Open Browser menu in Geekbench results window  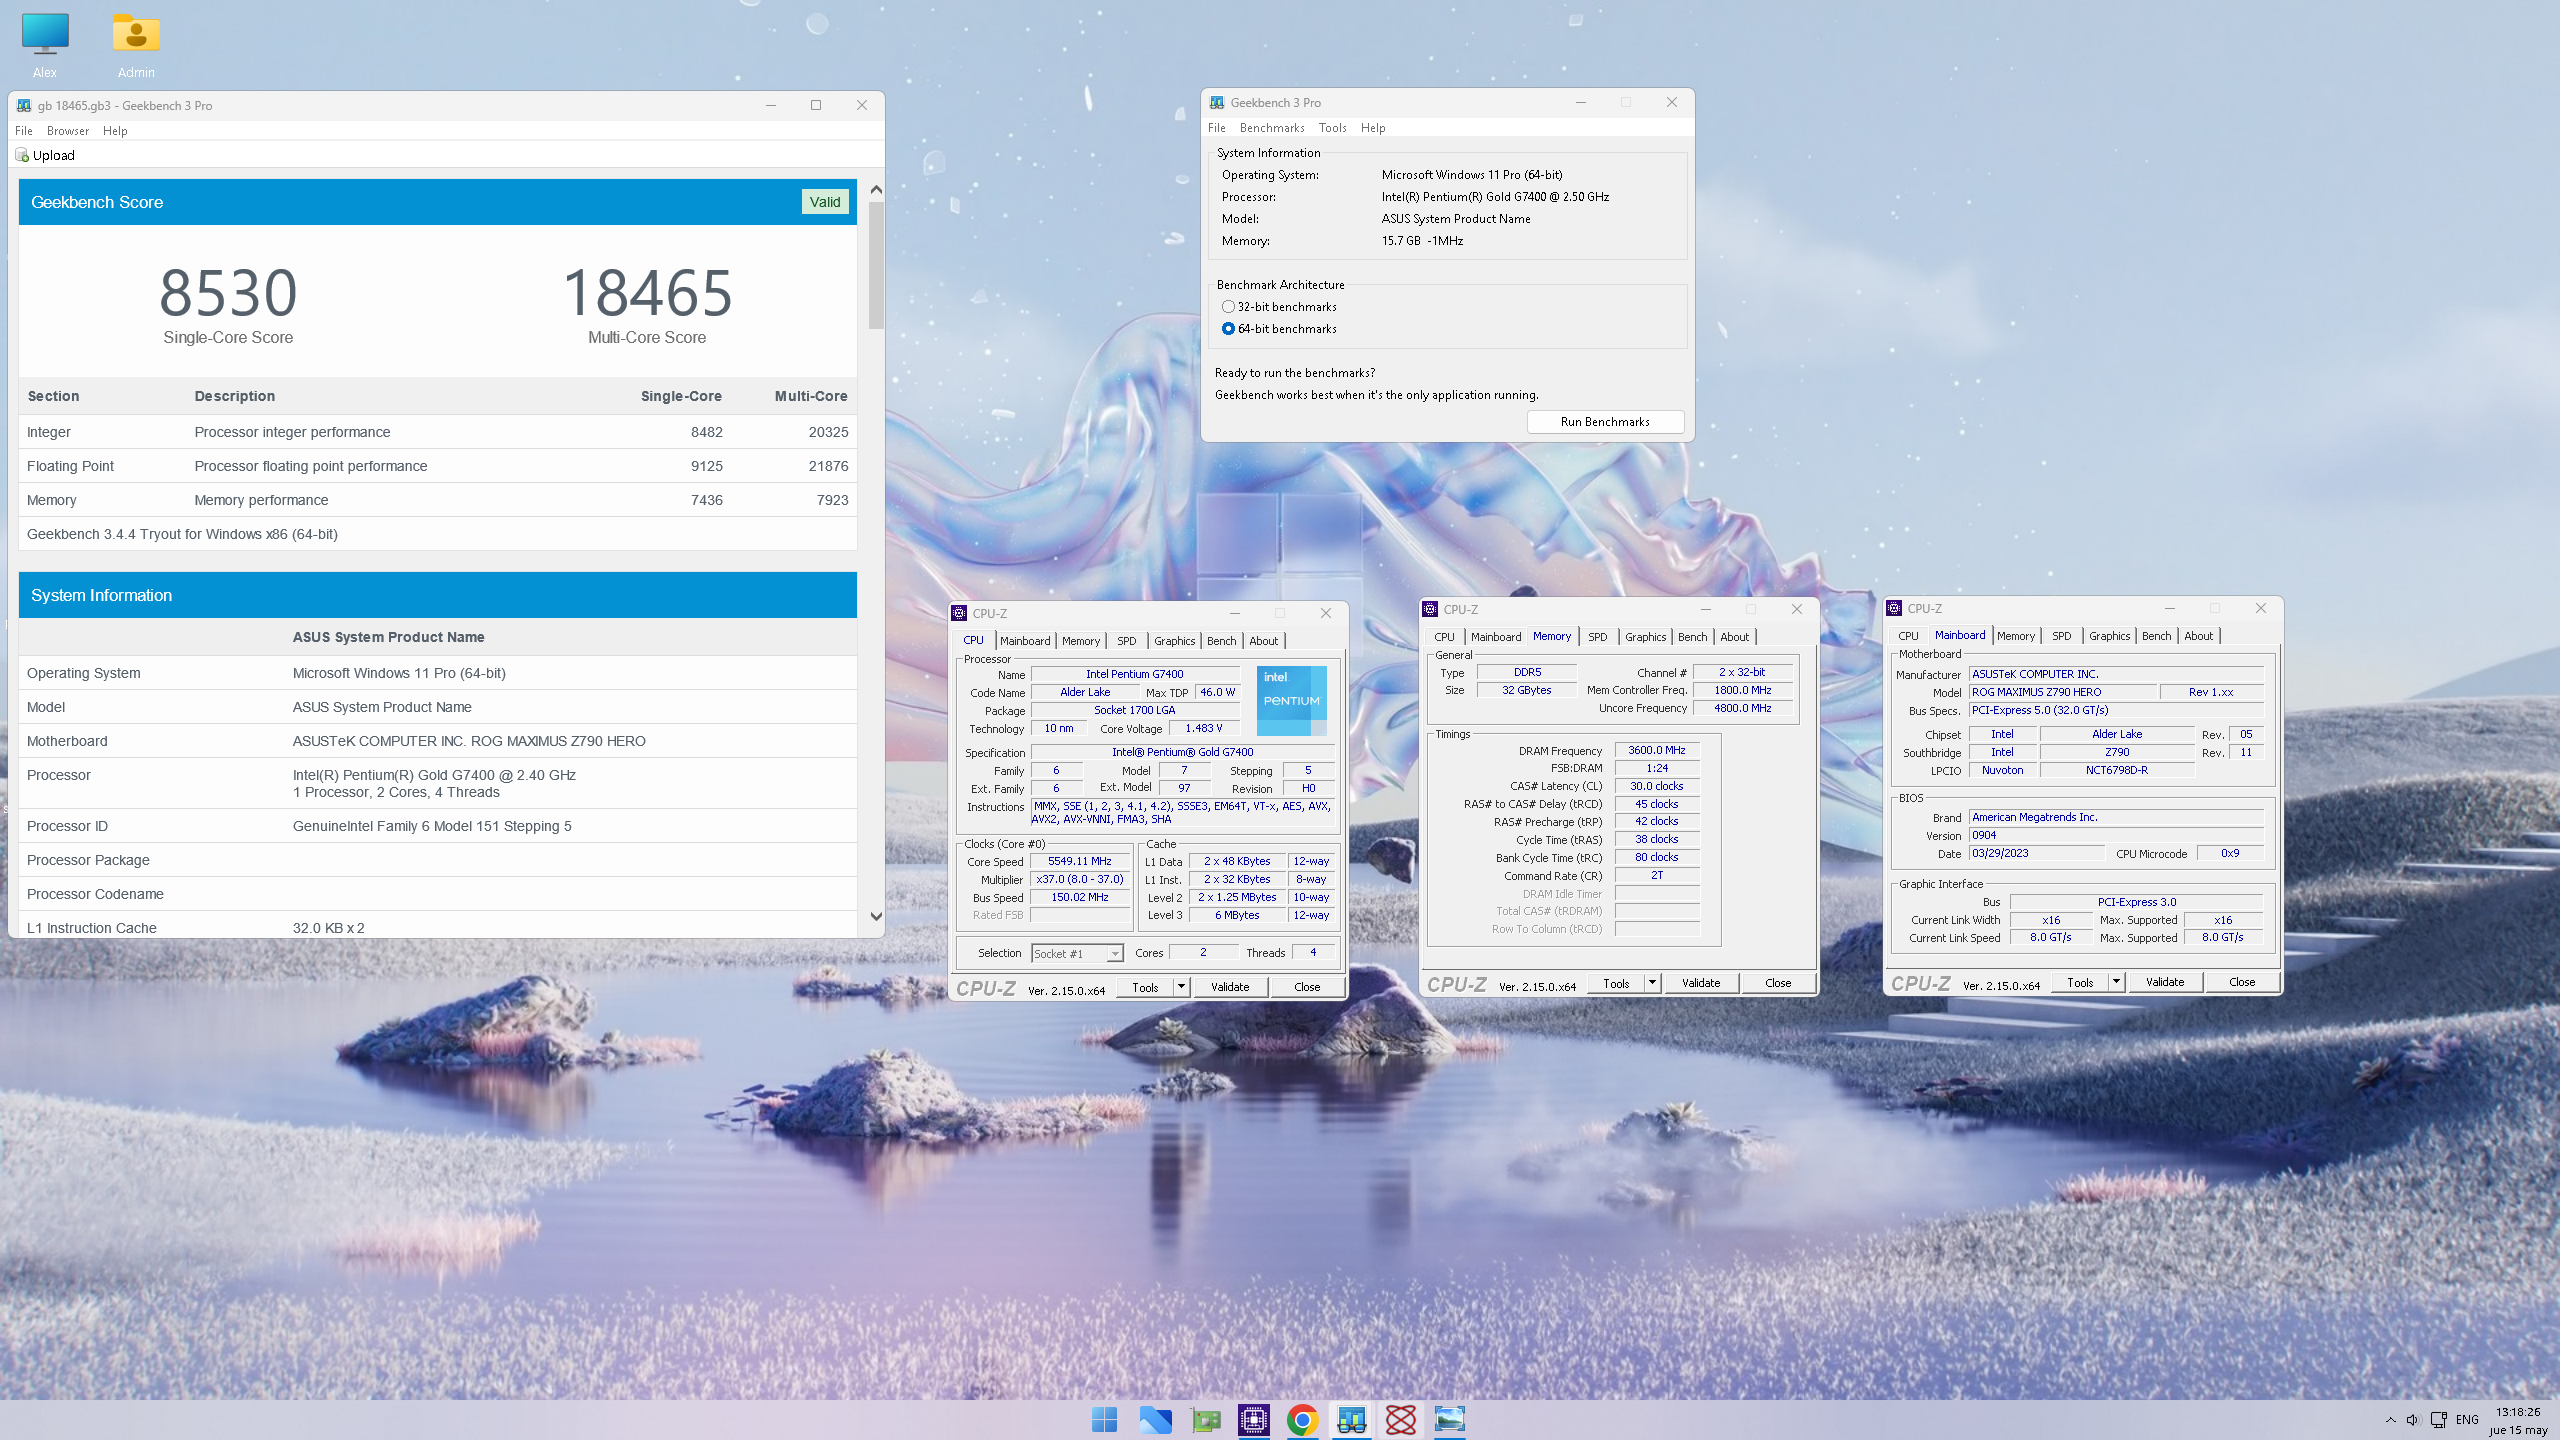coord(68,131)
